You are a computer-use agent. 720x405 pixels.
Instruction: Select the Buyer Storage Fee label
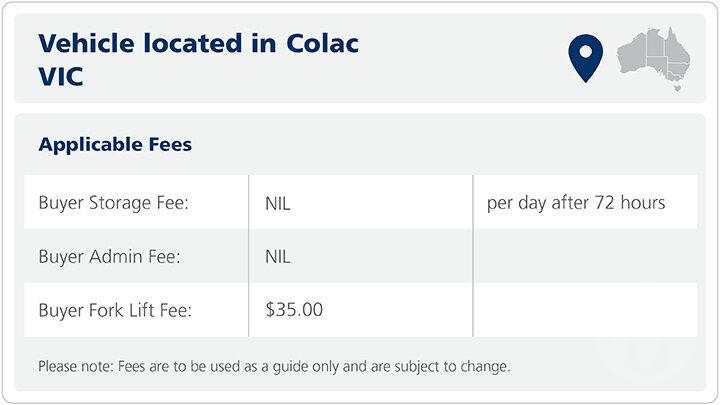coord(114,203)
